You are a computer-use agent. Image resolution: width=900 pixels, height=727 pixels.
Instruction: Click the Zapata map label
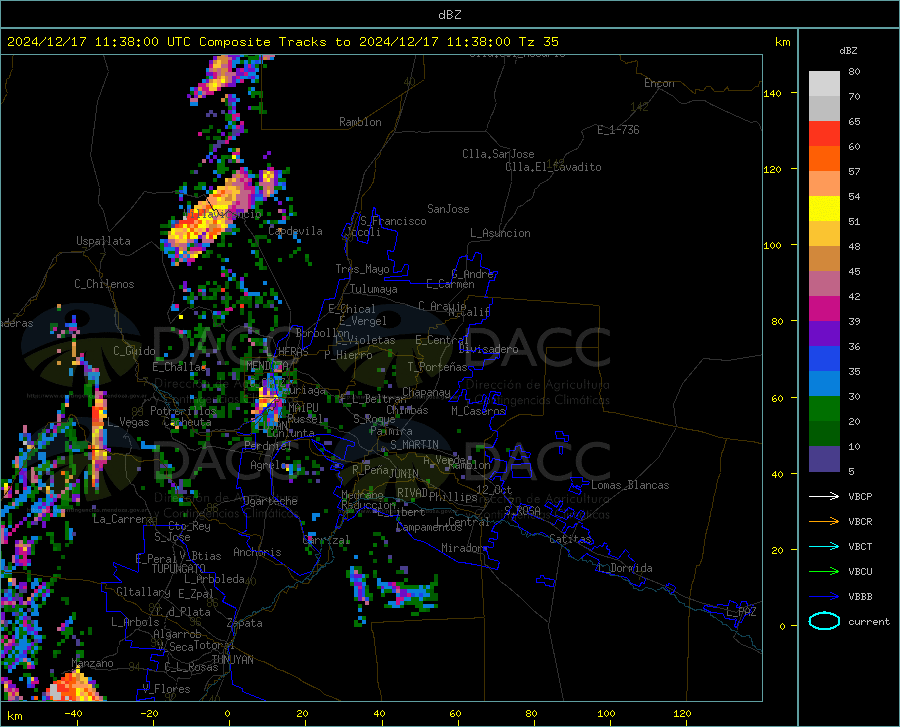(x=245, y=623)
